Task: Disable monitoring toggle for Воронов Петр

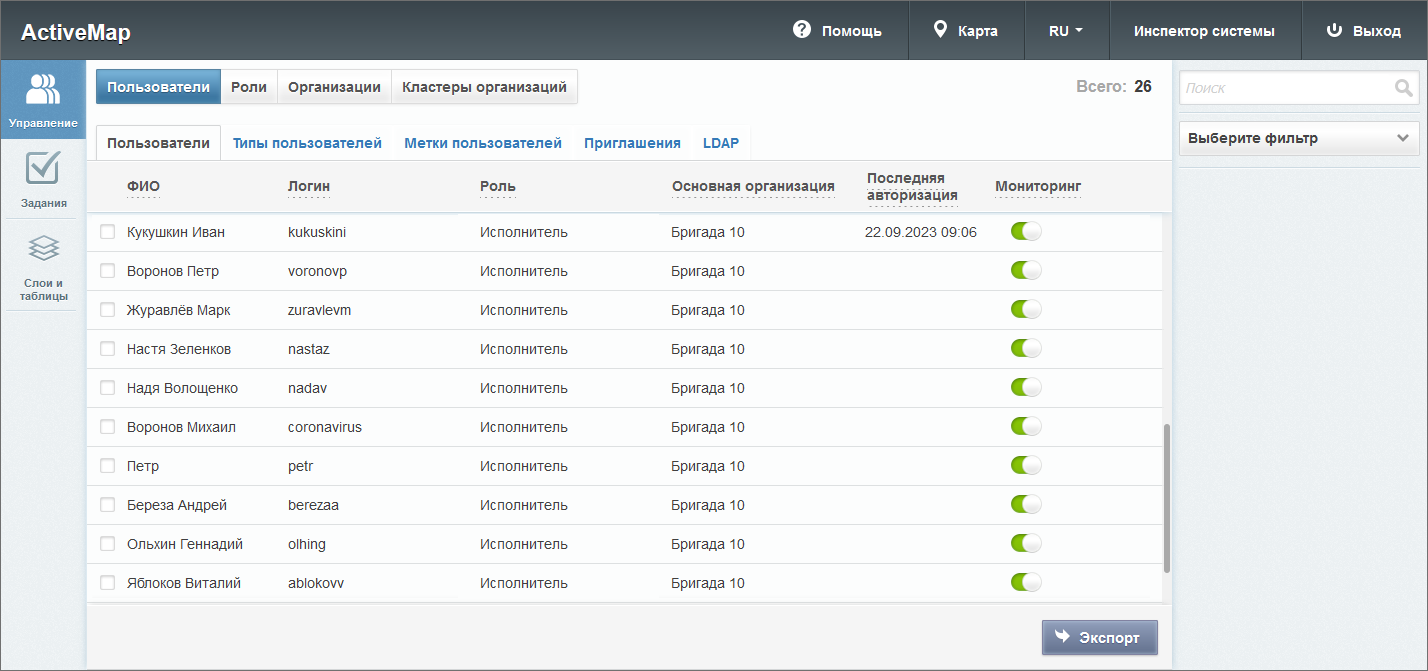Action: click(x=1026, y=271)
